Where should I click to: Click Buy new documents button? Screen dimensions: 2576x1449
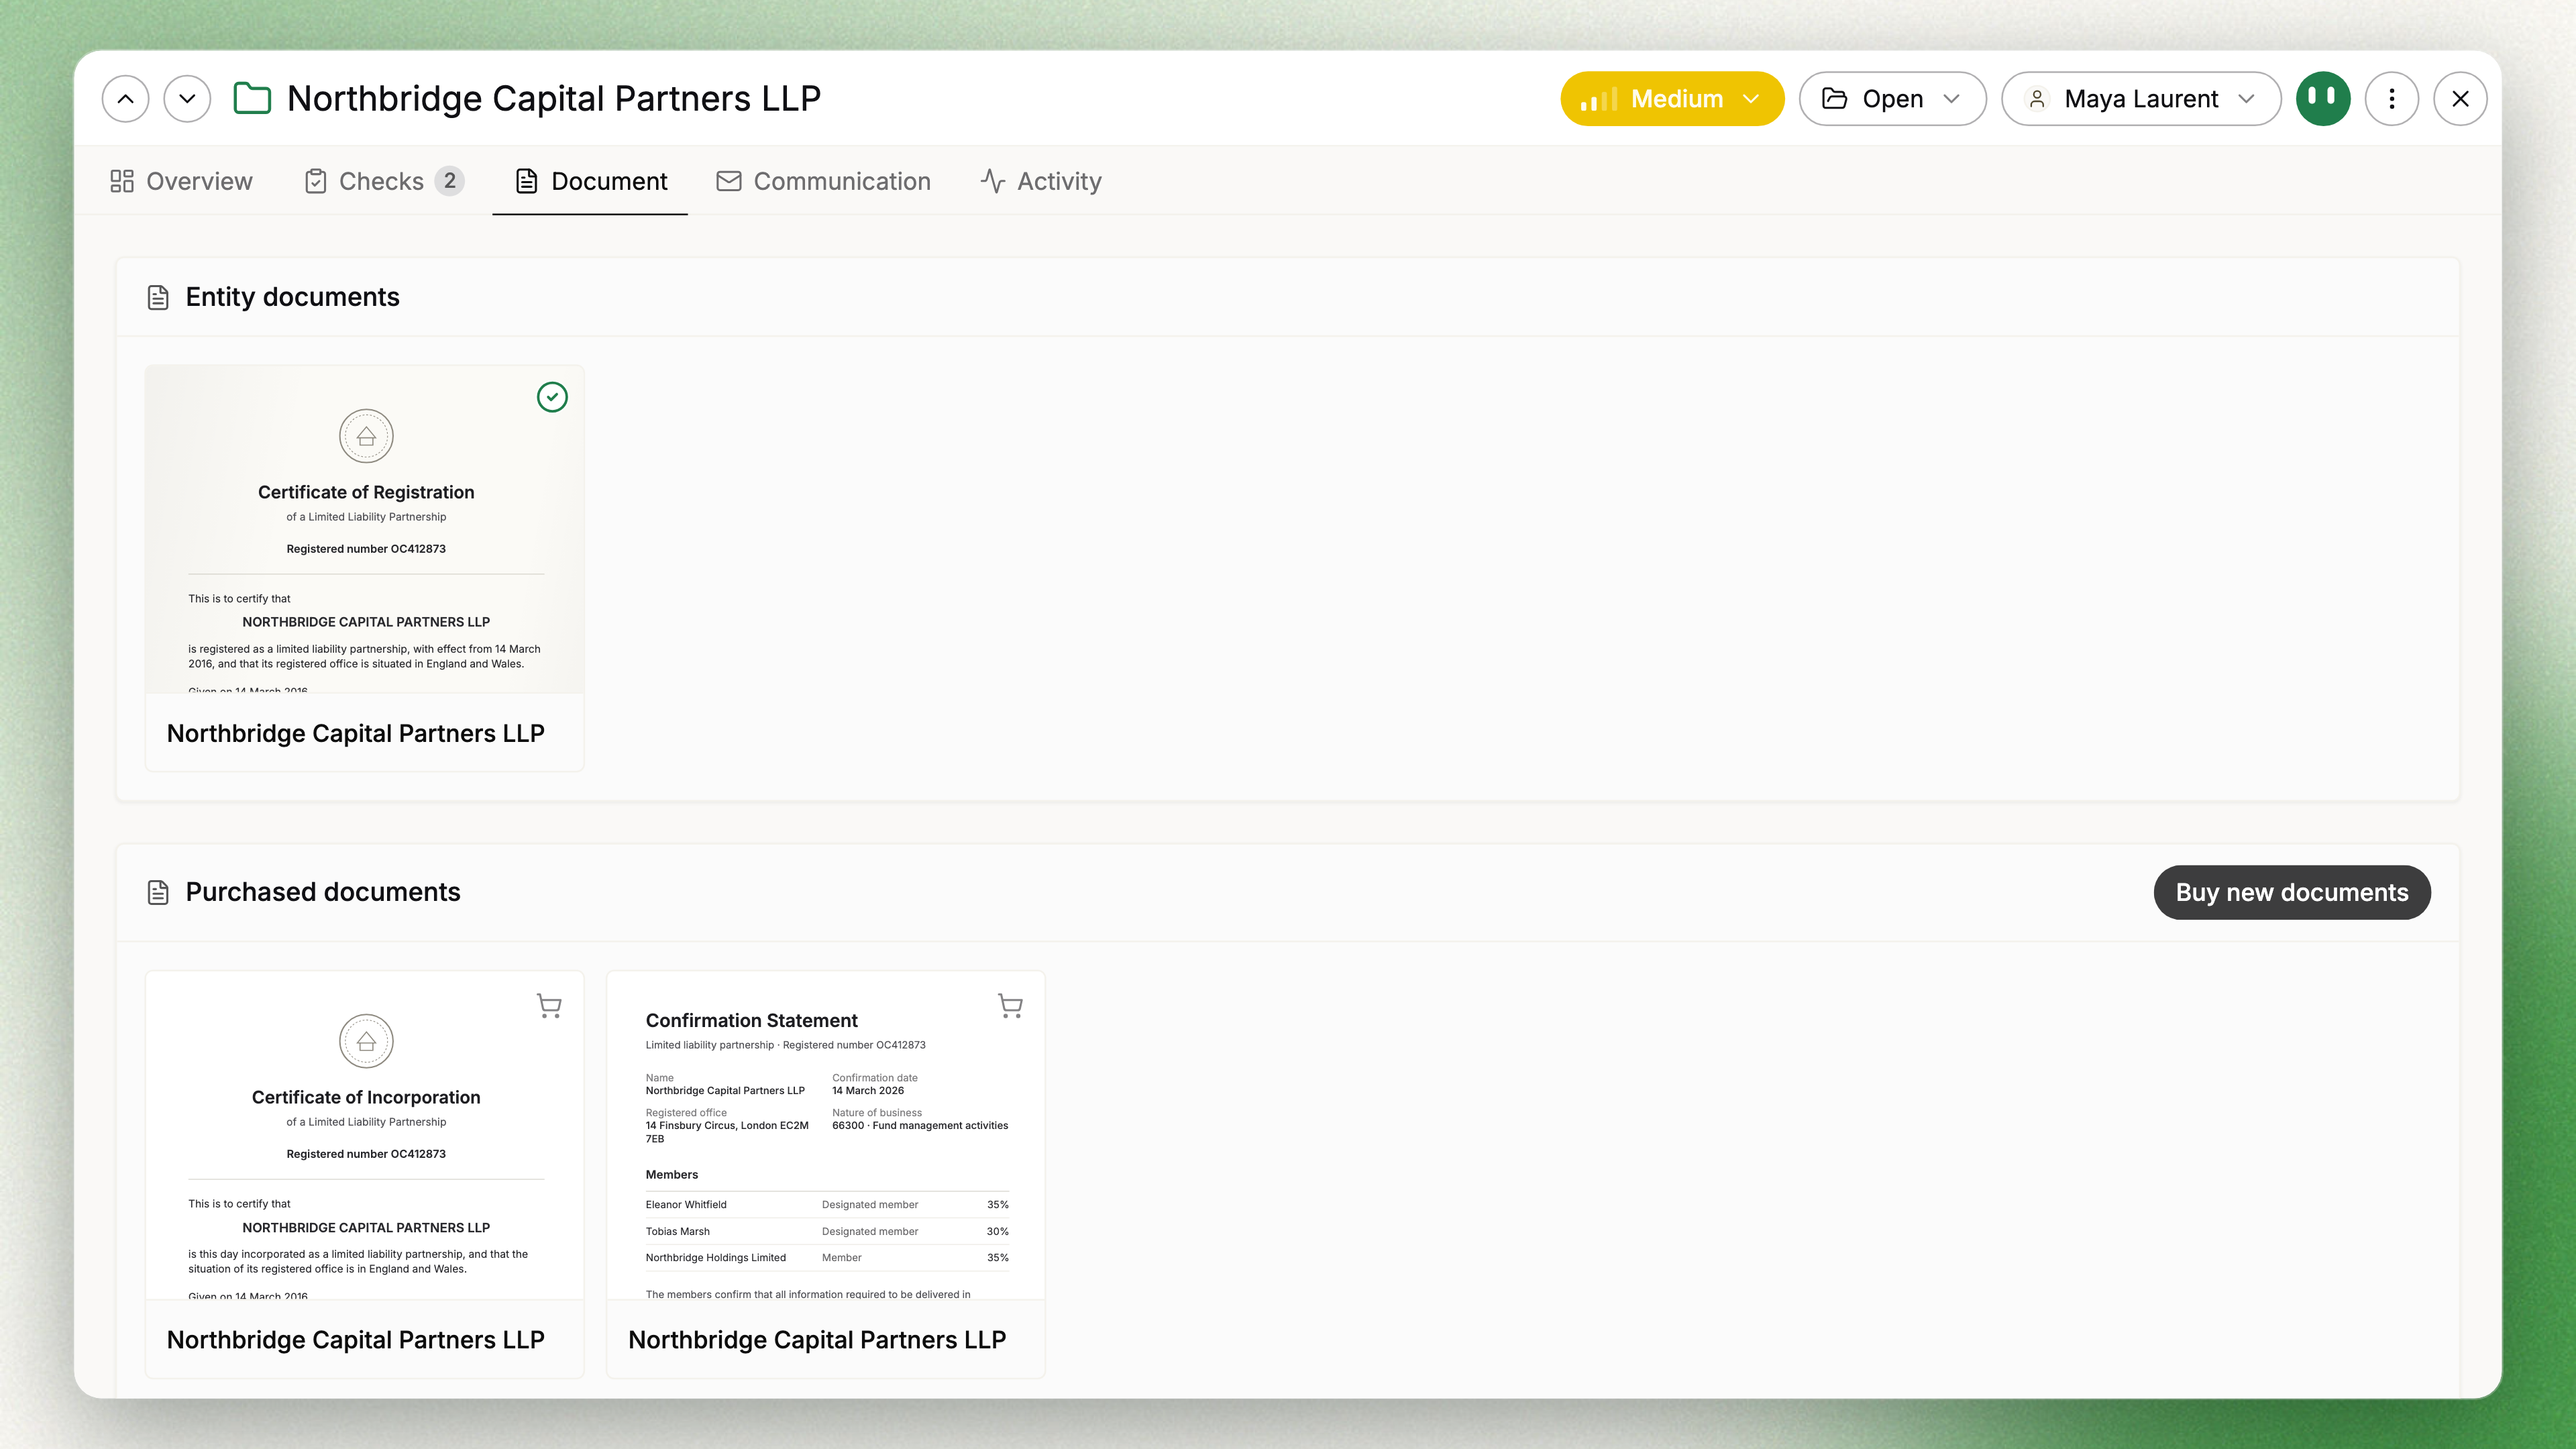(2292, 892)
